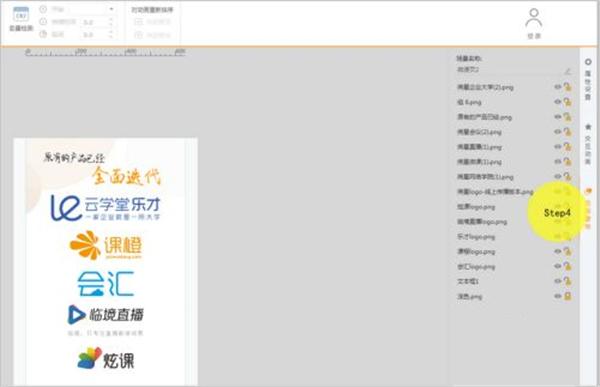Select the 云学堂乐才 logo on canvas
The image size is (600, 387).
click(x=105, y=207)
